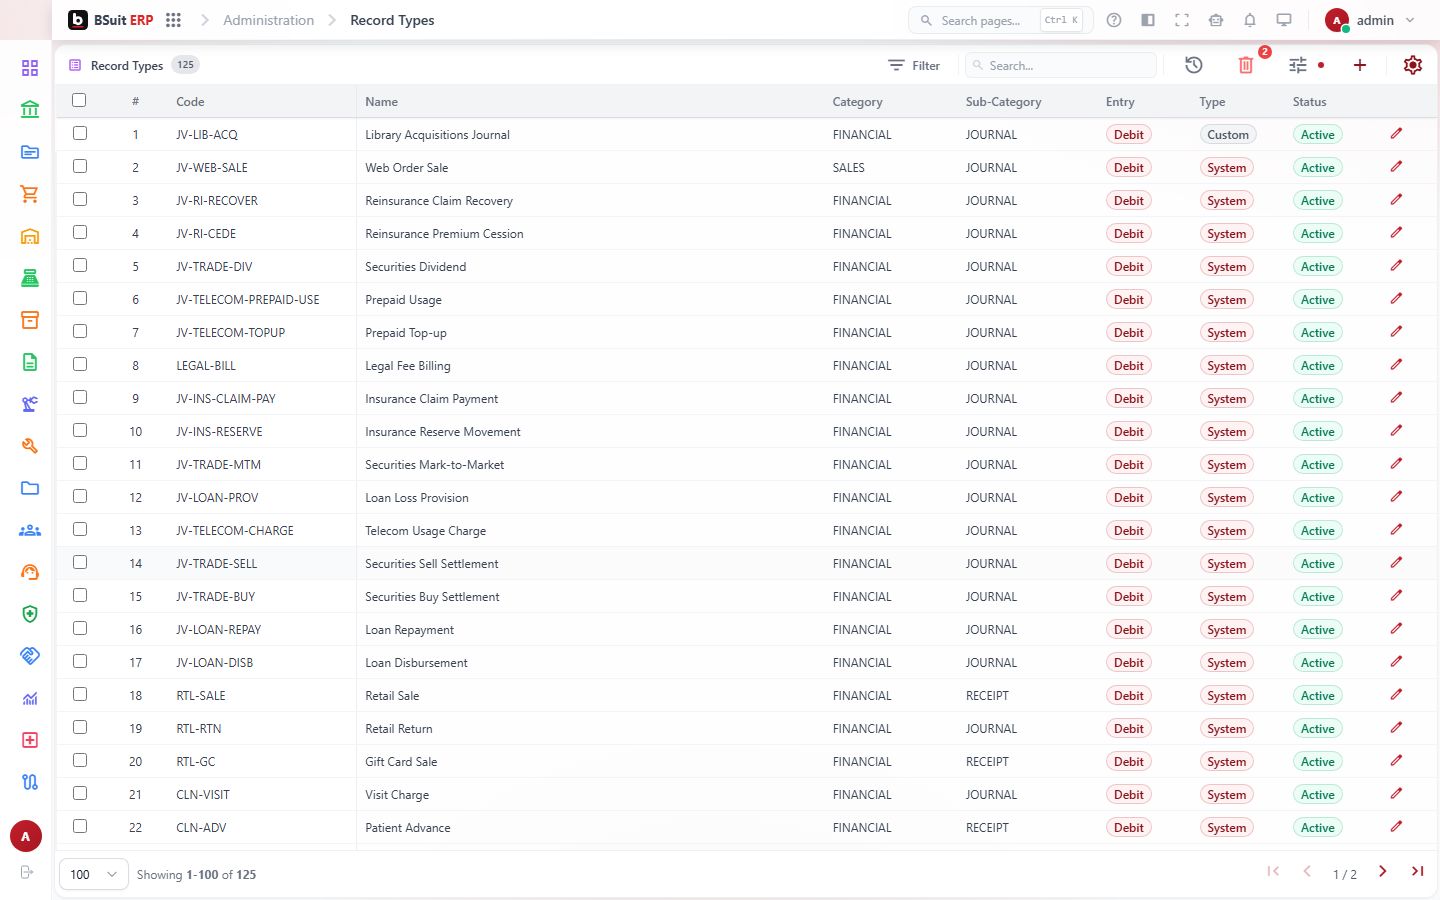Open the Filter button
Screen dimensions: 1440x900
[914, 65]
